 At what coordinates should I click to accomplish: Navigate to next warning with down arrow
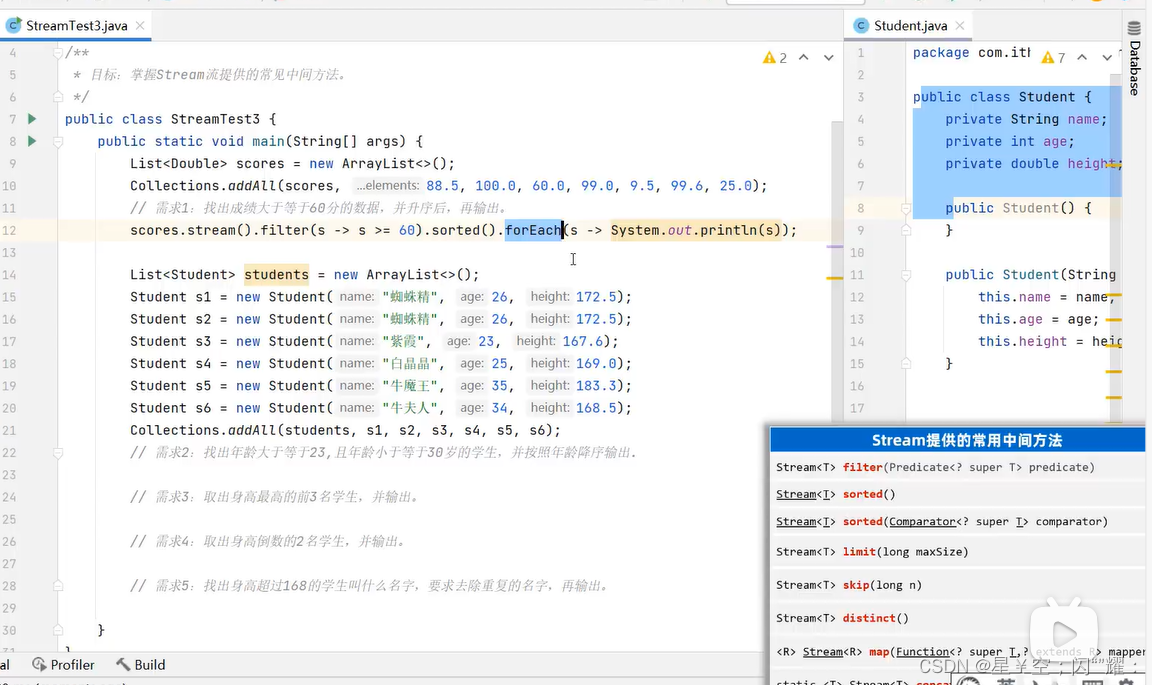click(828, 57)
